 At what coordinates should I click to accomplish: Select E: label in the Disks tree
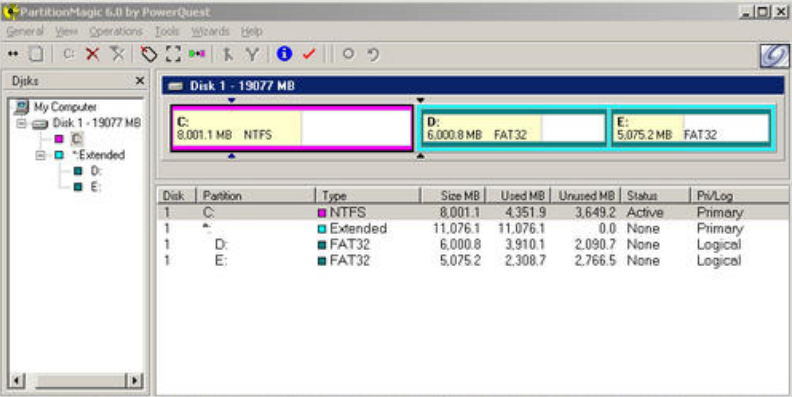pos(95,187)
